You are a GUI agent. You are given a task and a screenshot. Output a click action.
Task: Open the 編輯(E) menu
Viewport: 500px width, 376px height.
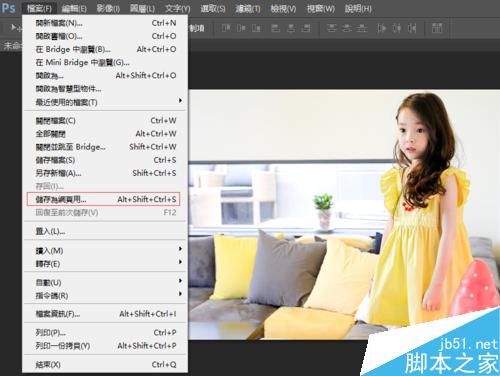[74, 8]
